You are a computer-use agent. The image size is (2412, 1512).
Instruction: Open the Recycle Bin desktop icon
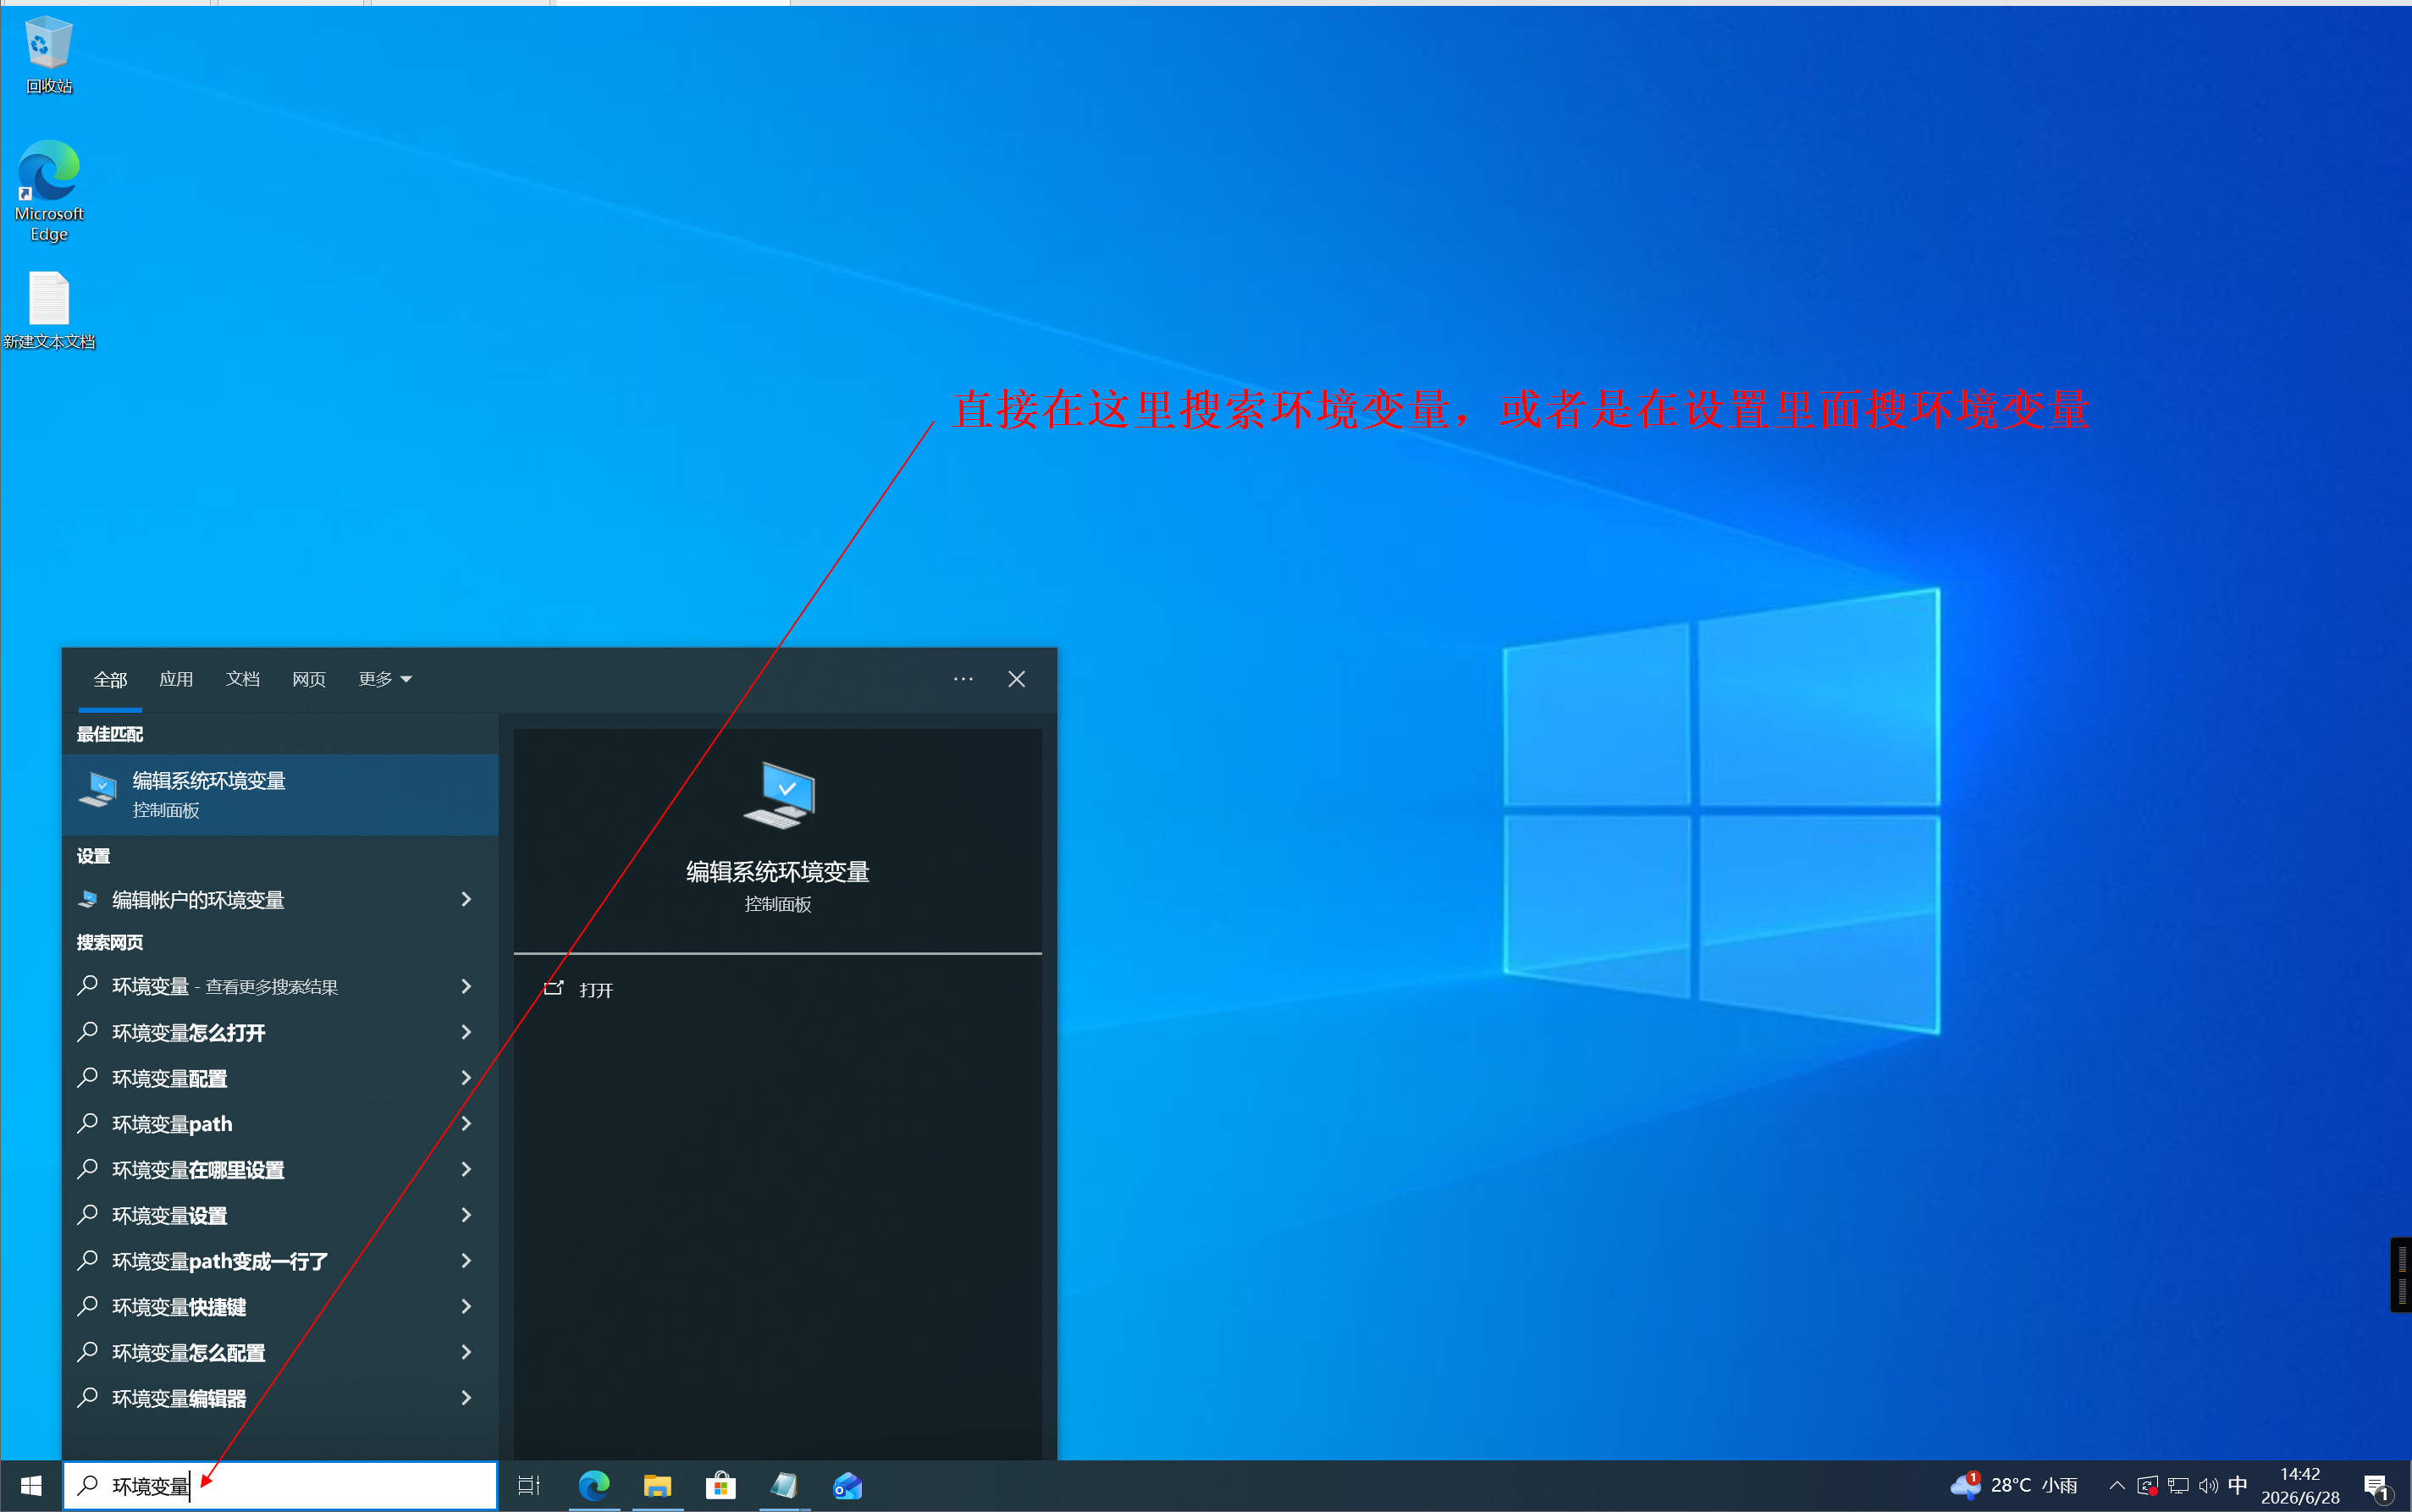(x=48, y=55)
